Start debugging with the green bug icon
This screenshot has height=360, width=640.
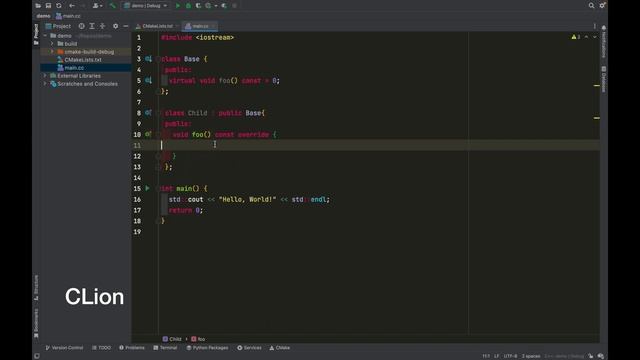tap(188, 6)
